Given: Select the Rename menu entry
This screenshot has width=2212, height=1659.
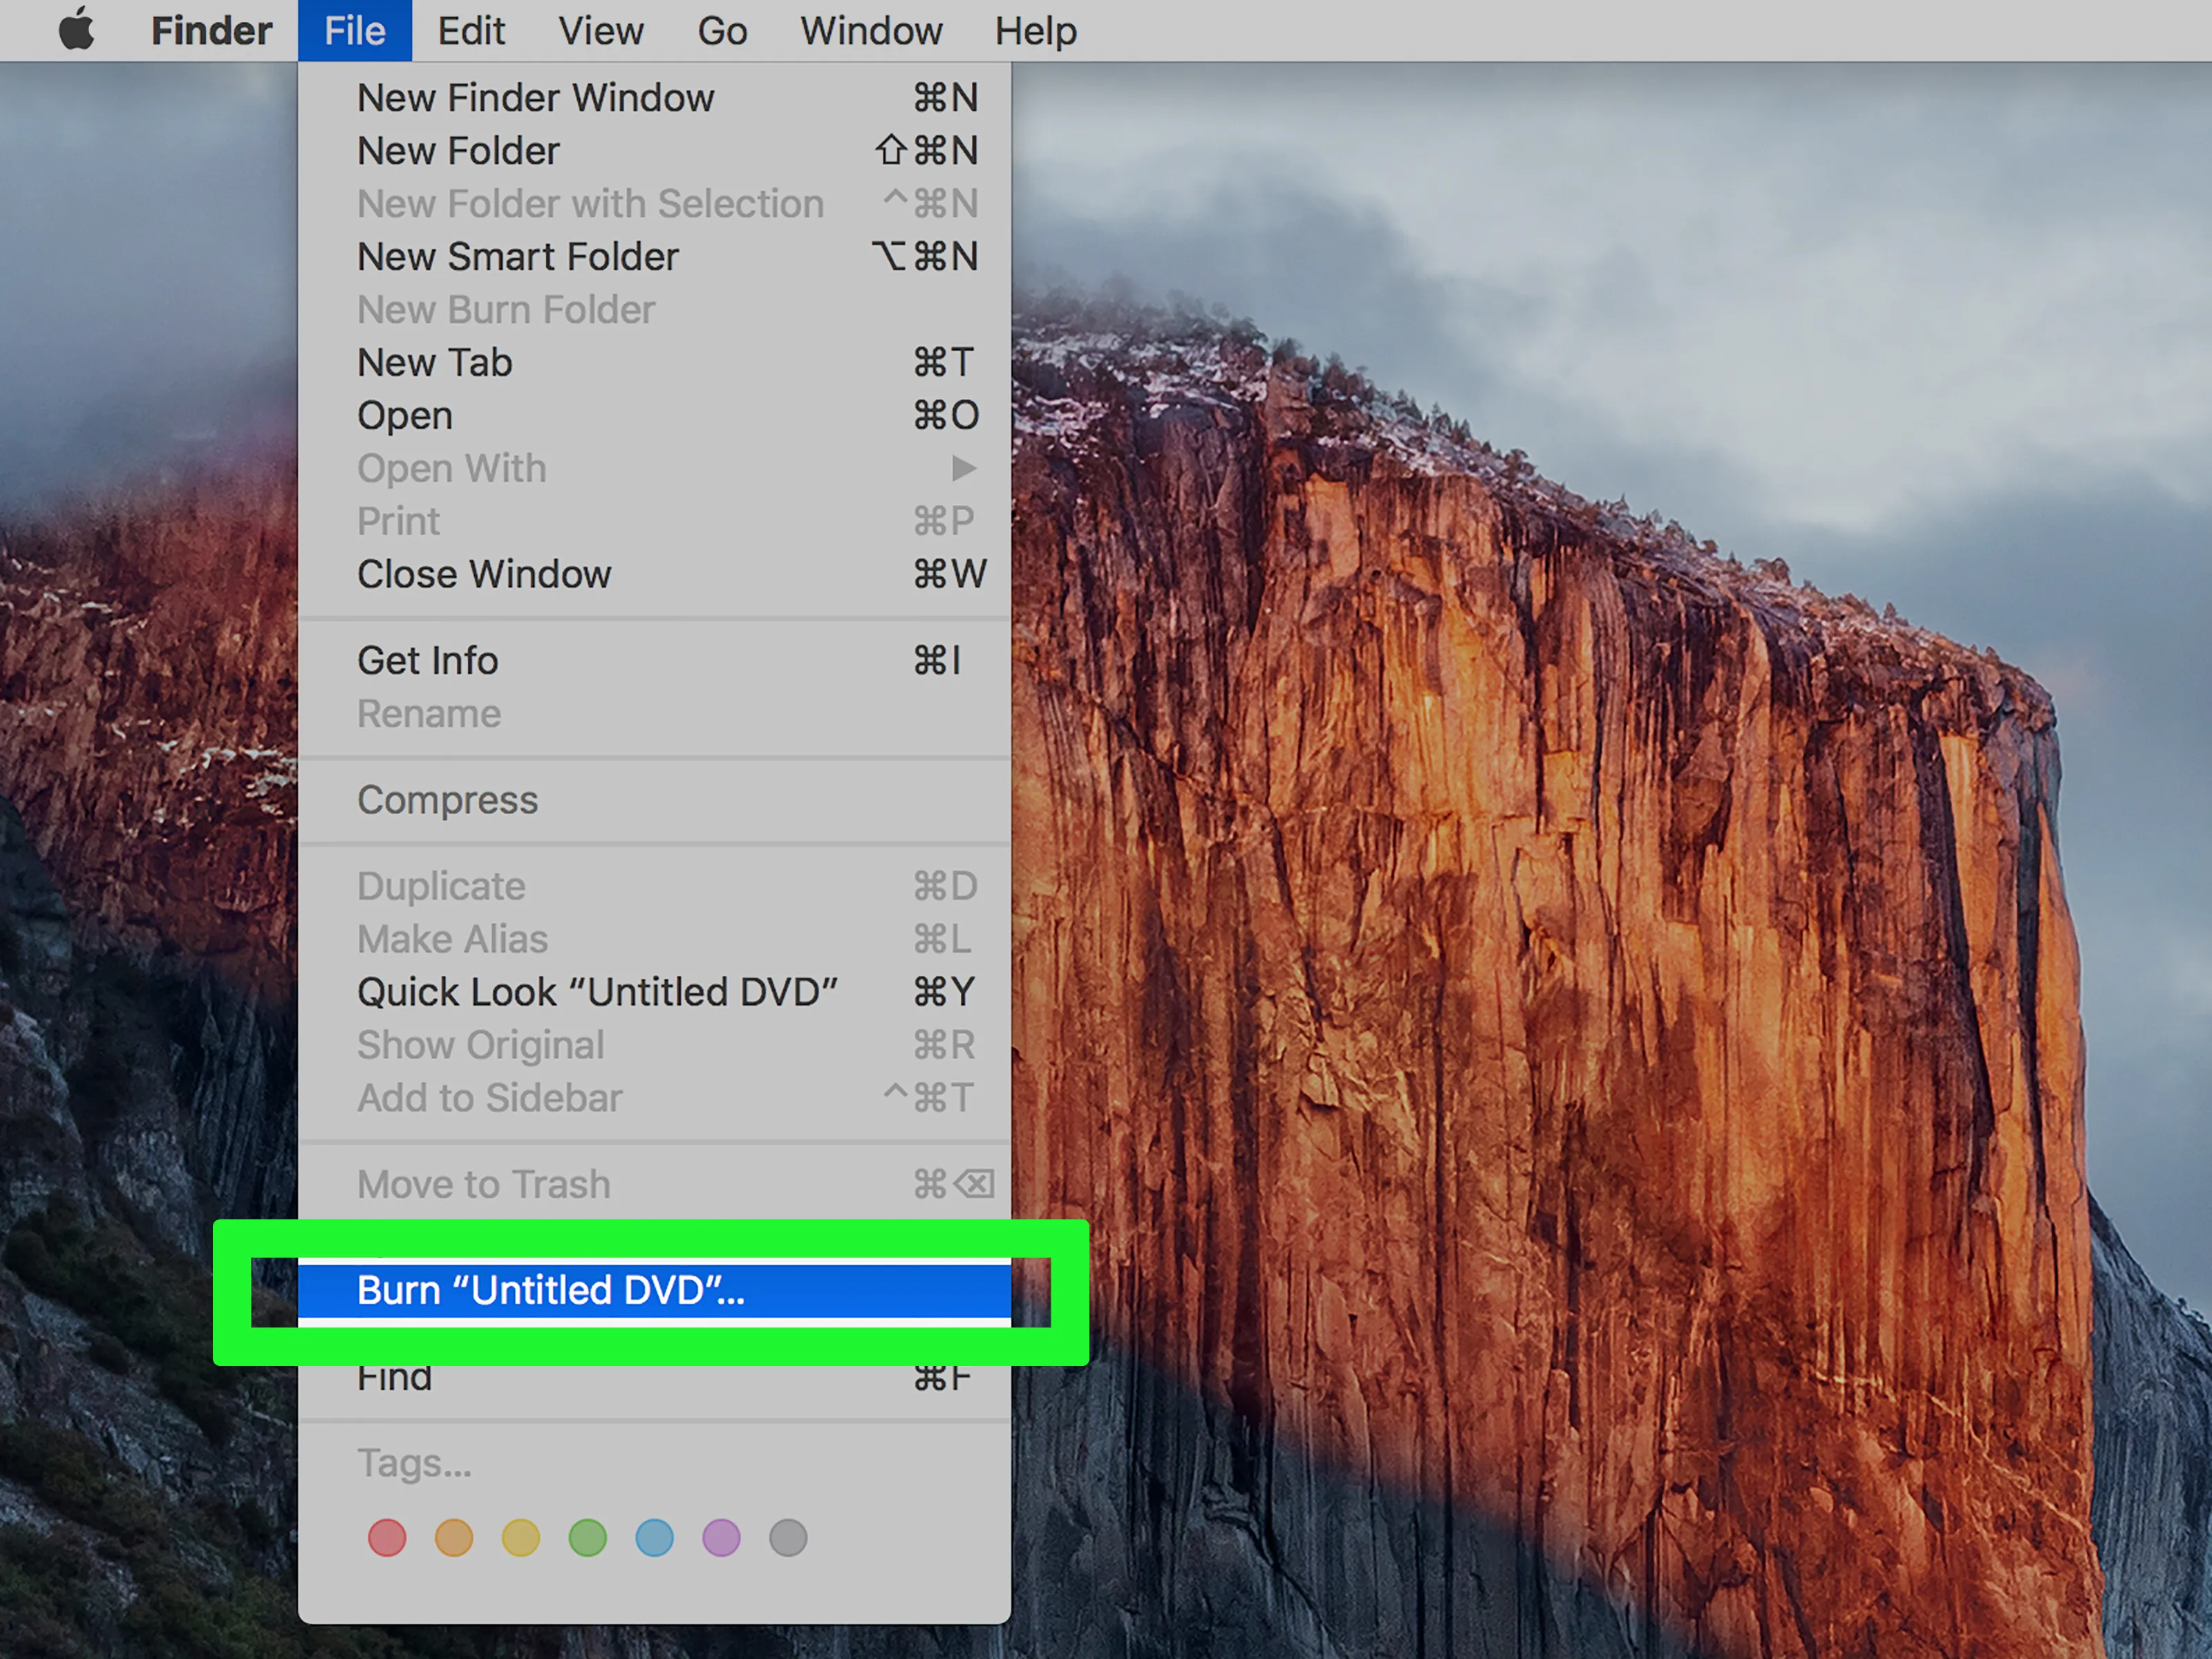Looking at the screenshot, I should tap(654, 714).
